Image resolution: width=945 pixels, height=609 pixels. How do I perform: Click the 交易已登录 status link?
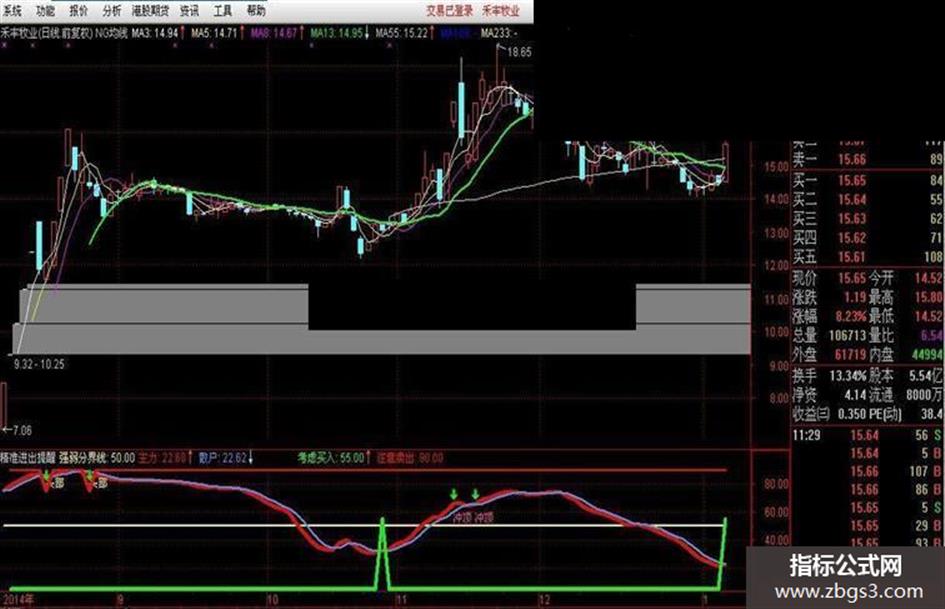450,10
